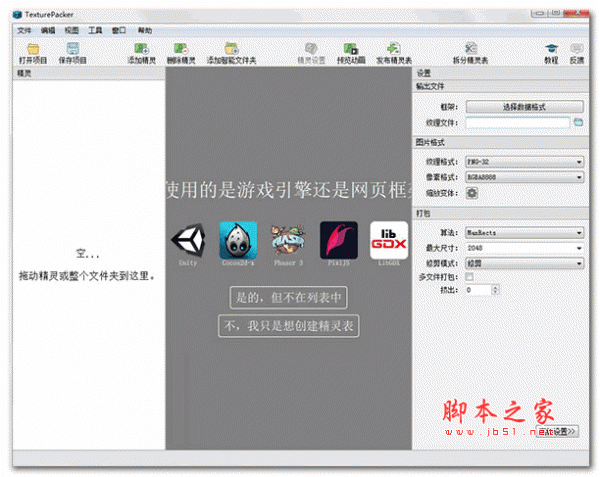Click 是的，但不在列表中 button
Viewport: 600px width, 477px height.
tap(289, 297)
